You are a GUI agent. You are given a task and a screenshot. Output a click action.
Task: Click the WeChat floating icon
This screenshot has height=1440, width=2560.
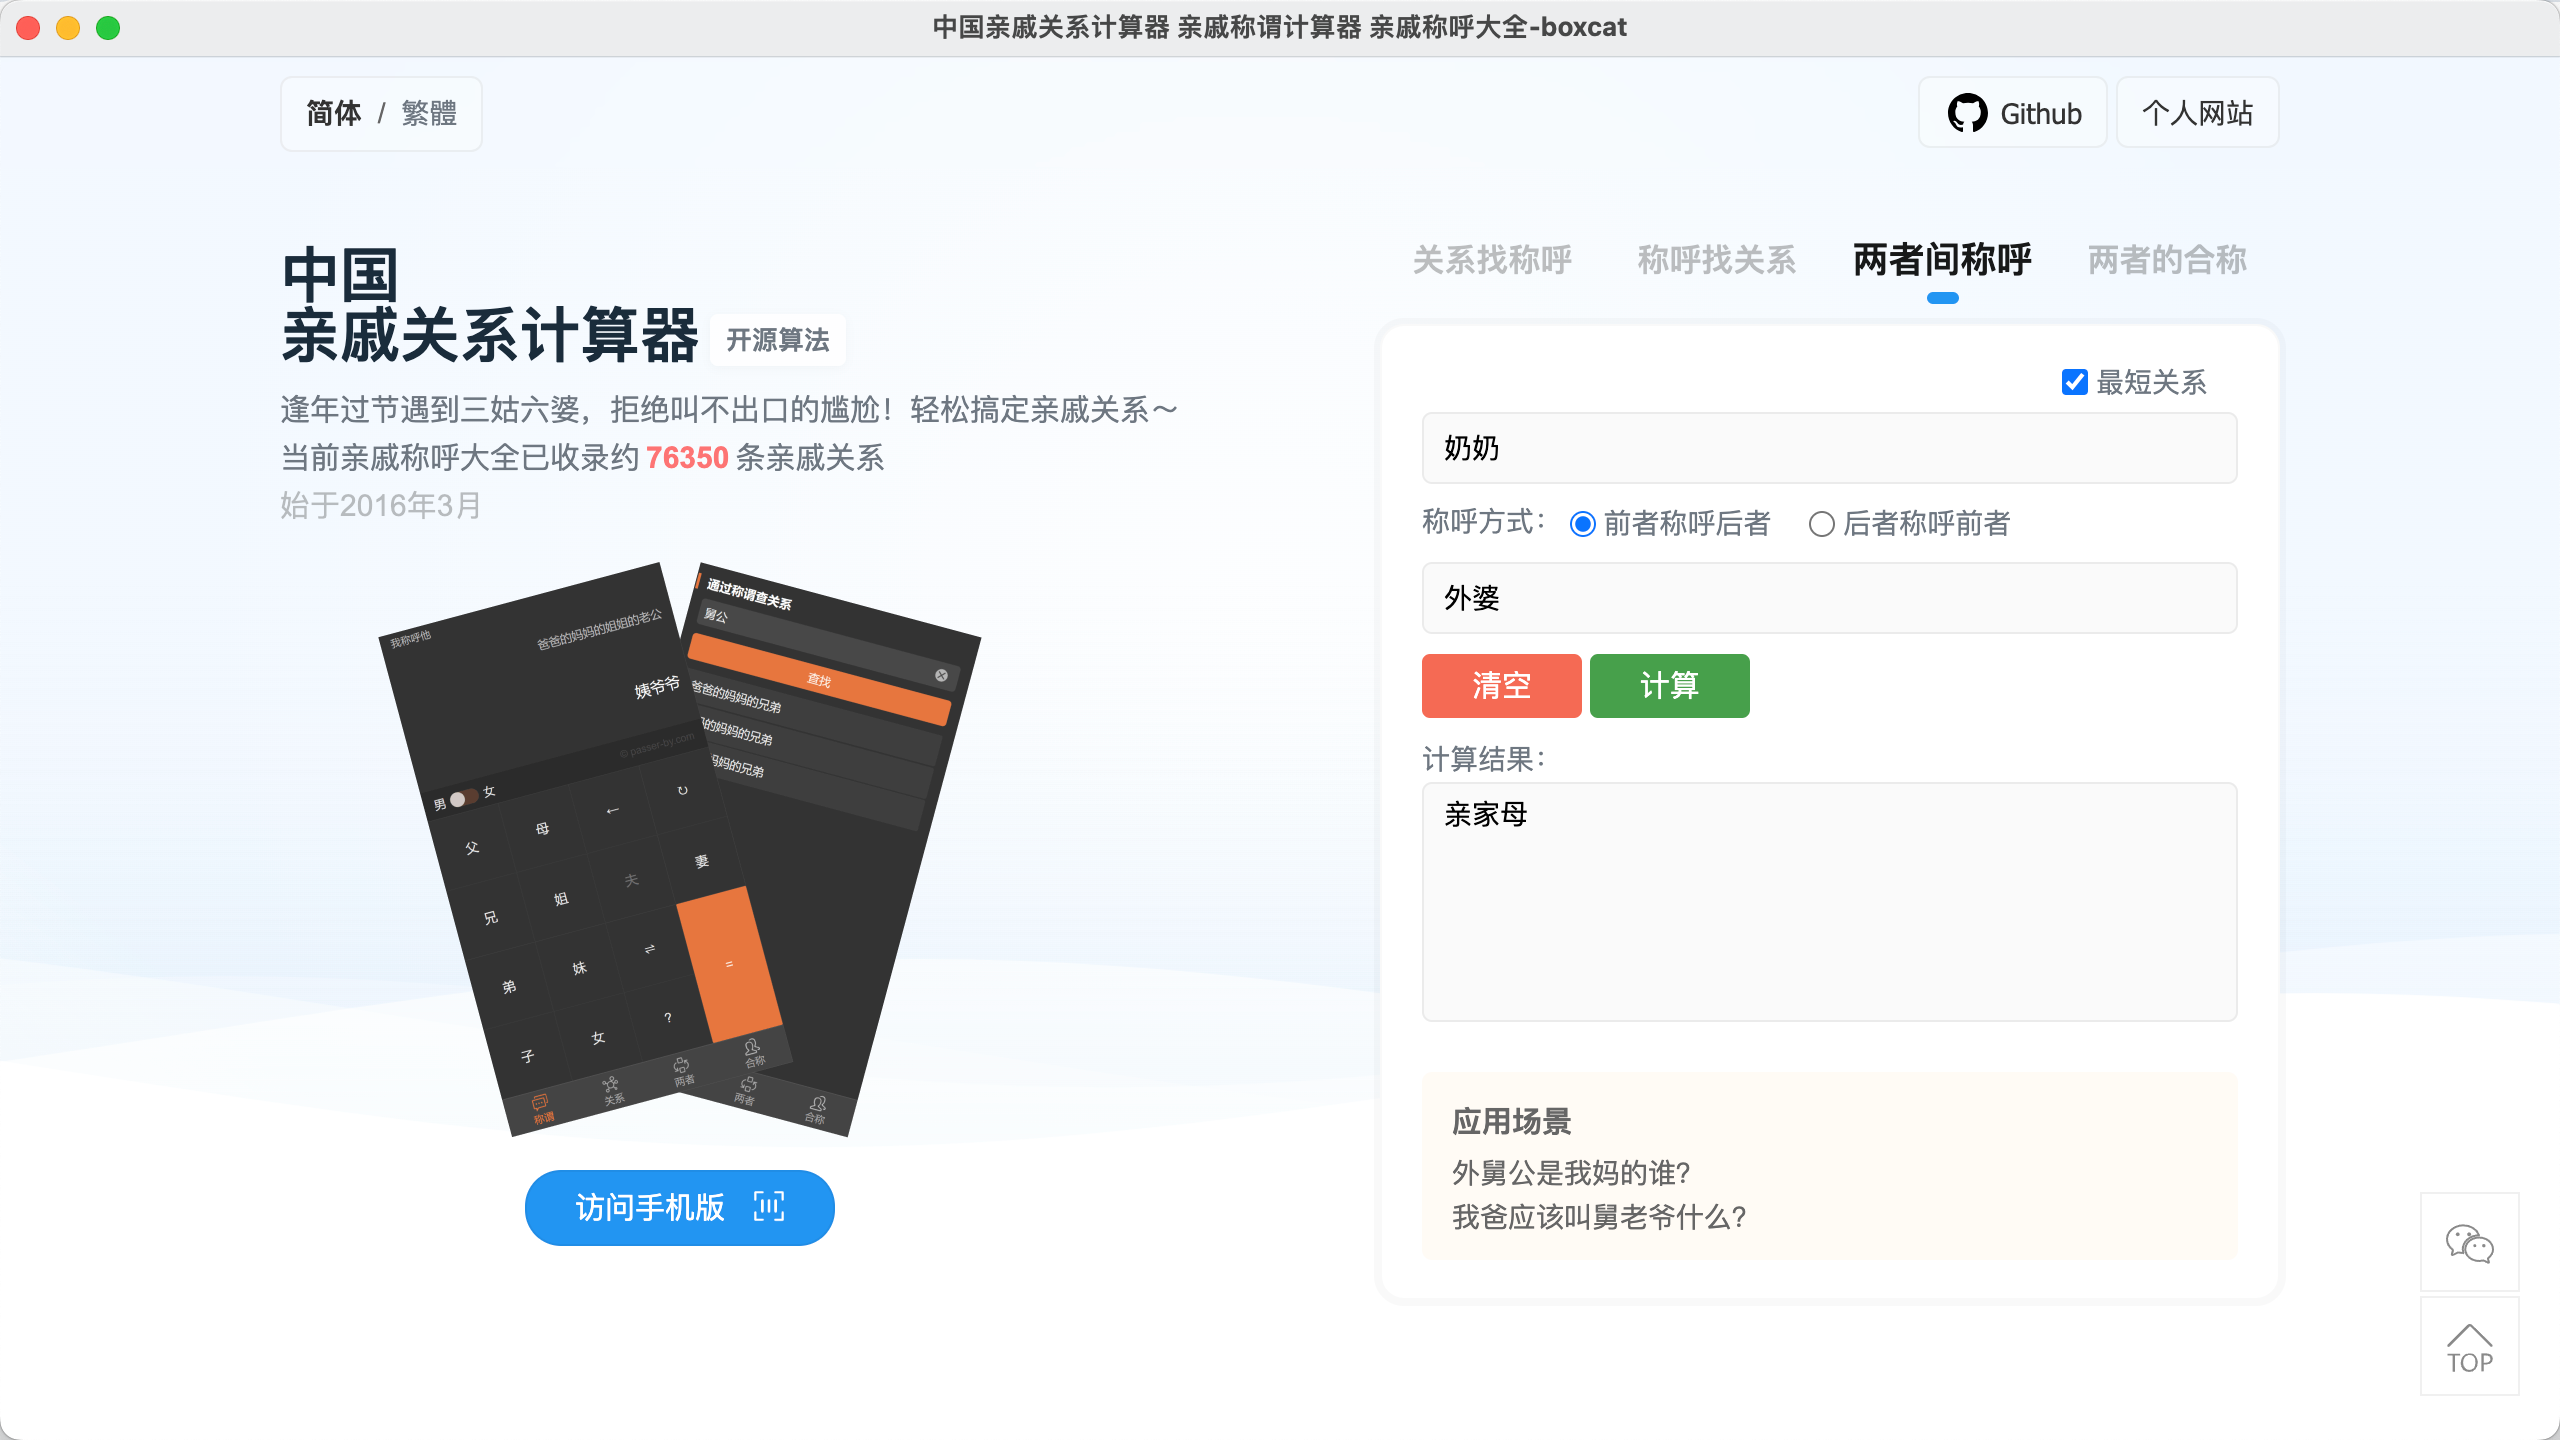(2469, 1243)
